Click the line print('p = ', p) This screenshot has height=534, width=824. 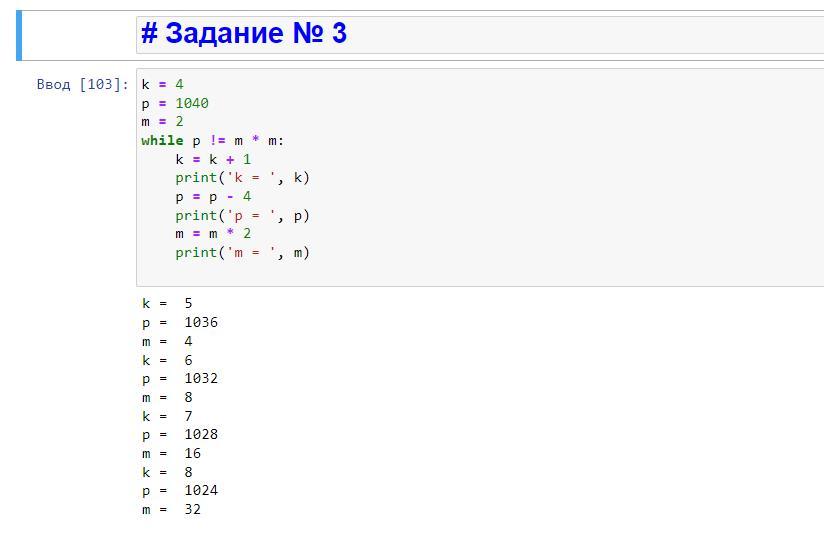(x=242, y=215)
